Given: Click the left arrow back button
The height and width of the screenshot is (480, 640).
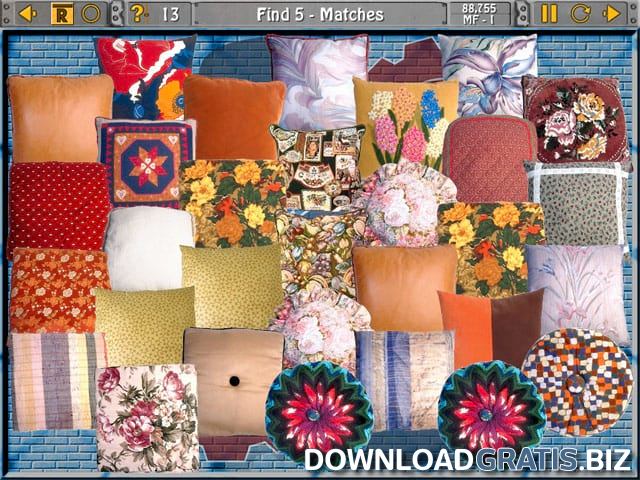Looking at the screenshot, I should [27, 13].
